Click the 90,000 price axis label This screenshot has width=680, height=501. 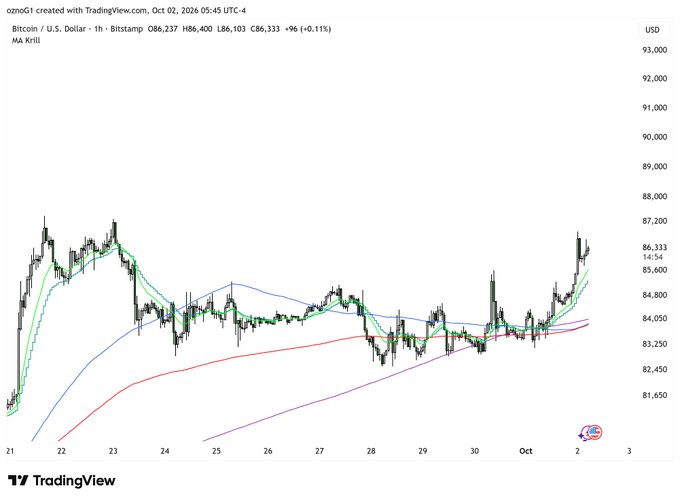[x=654, y=137]
